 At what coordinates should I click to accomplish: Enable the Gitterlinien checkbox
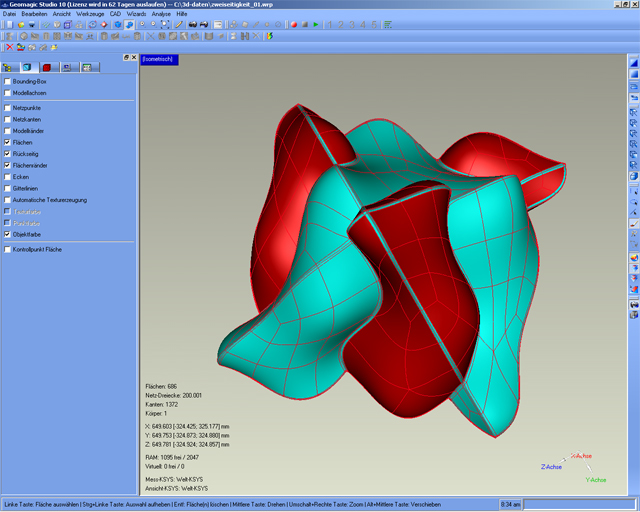(7, 188)
